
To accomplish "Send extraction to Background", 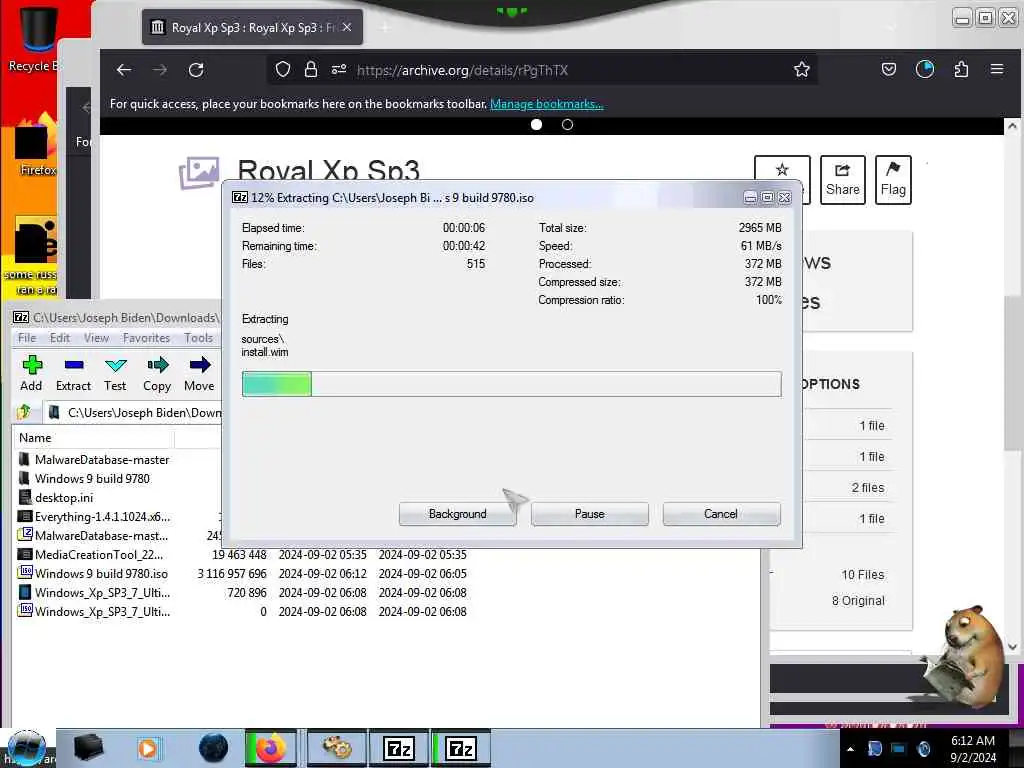I will click(x=457, y=514).
